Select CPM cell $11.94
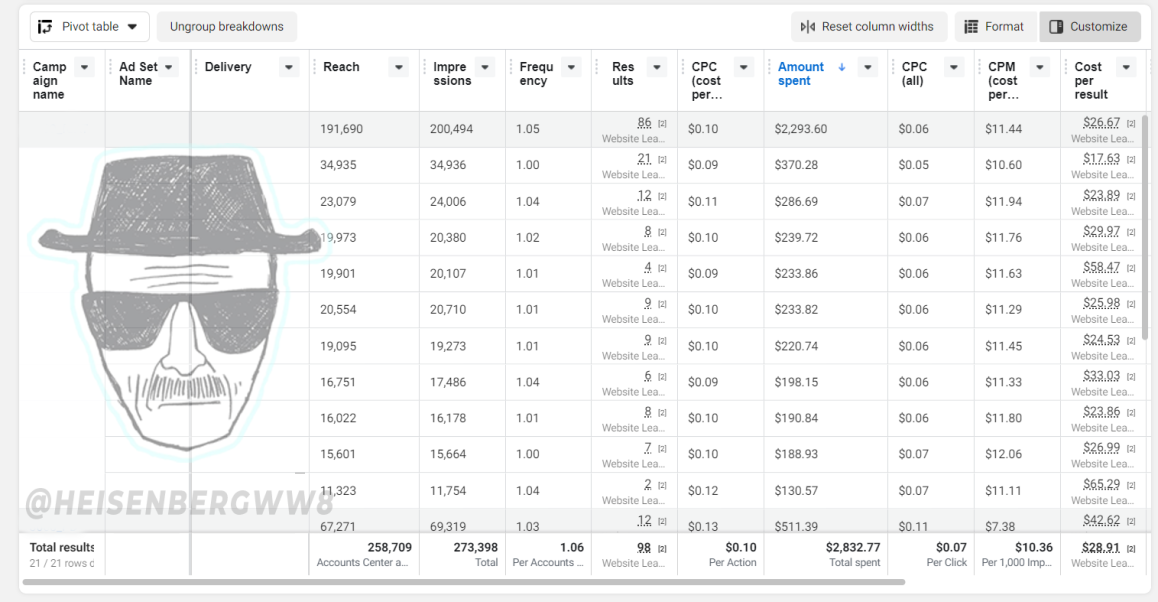 click(1017, 202)
